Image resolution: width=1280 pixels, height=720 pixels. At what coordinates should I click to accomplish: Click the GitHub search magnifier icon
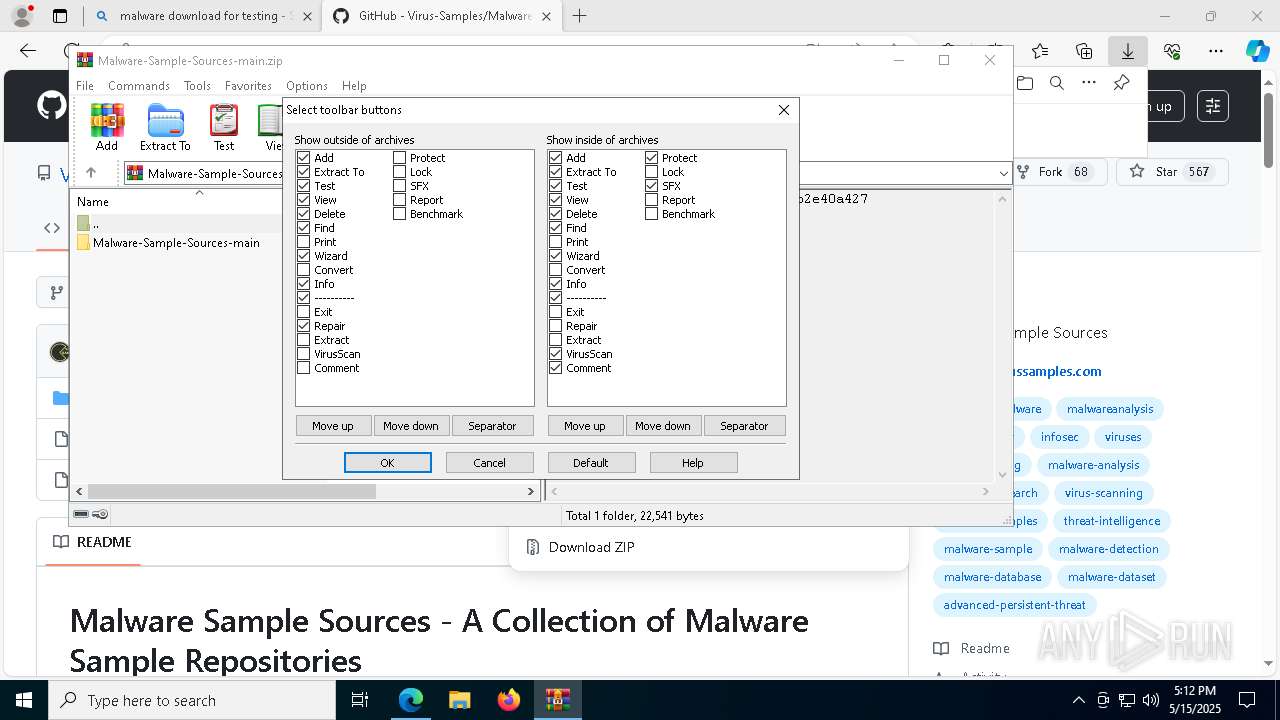[x=1056, y=83]
